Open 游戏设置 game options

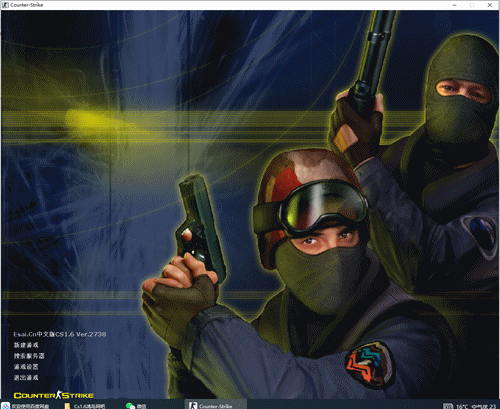coord(26,367)
